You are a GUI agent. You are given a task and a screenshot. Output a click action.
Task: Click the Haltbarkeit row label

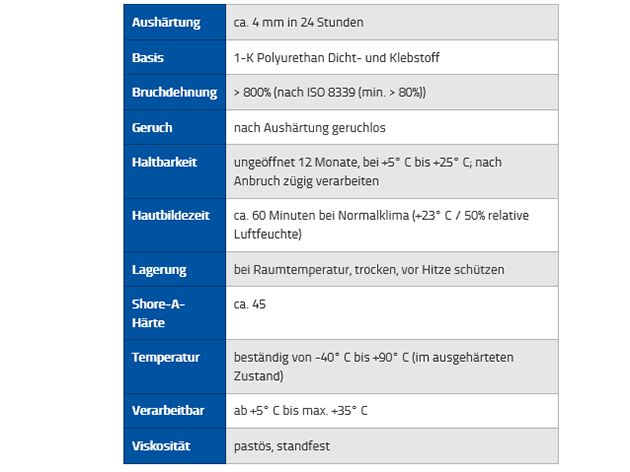click(x=175, y=172)
